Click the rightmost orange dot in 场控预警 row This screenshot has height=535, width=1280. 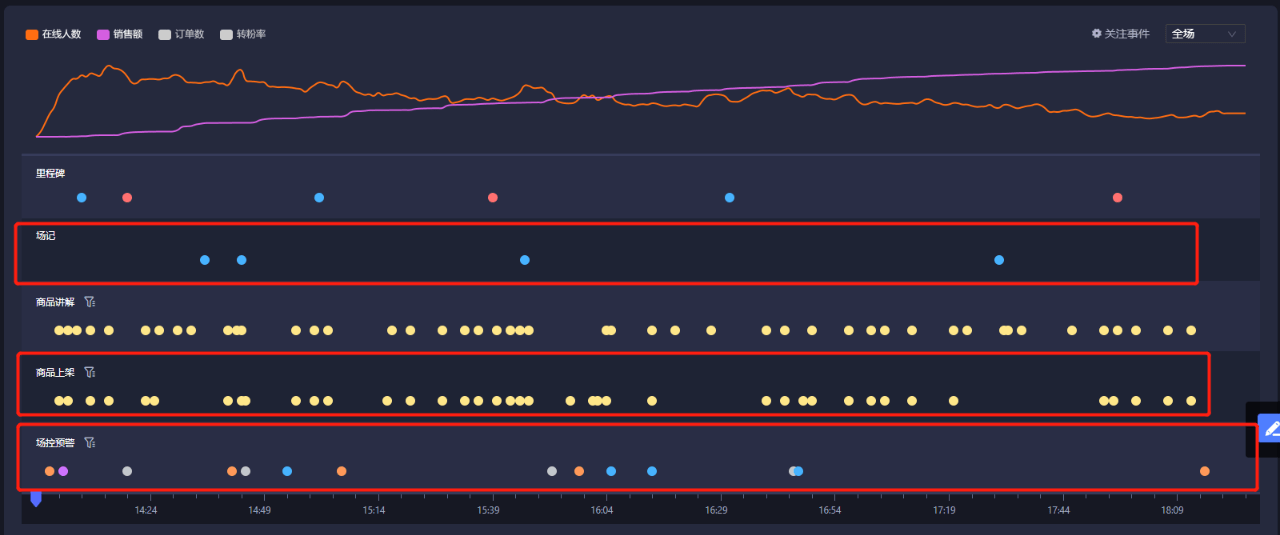pos(1205,471)
